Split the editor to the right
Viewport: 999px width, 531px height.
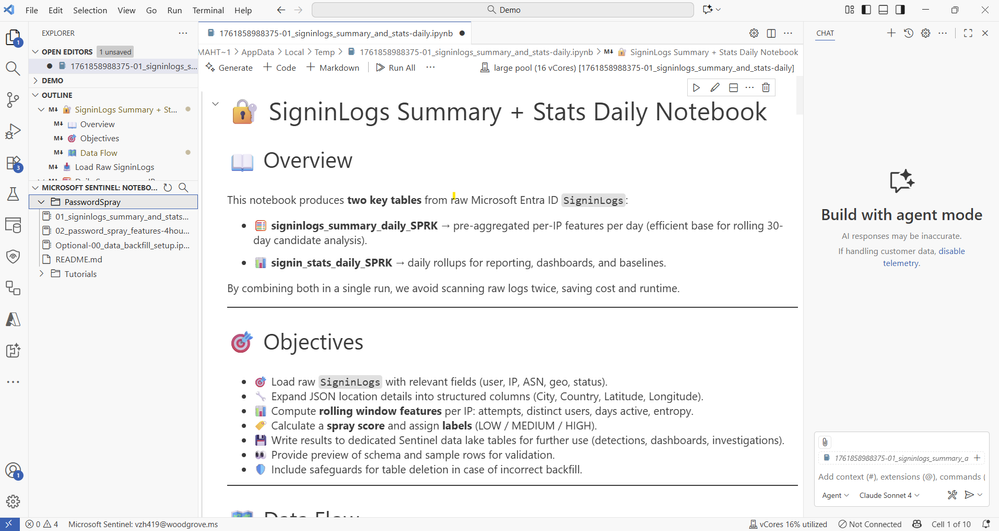coord(771,33)
